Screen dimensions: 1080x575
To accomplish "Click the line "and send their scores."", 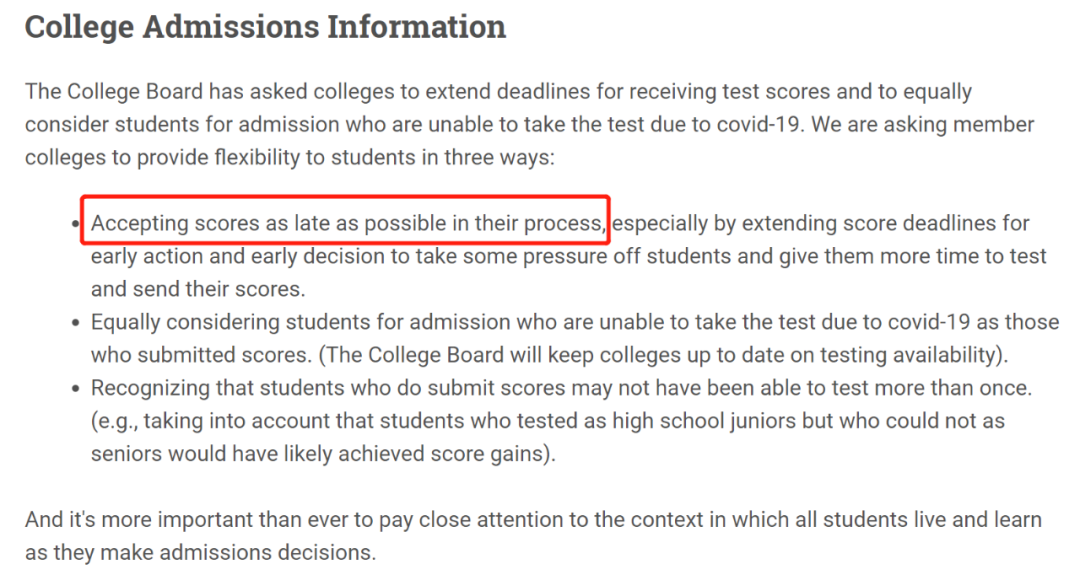I will point(197,289).
